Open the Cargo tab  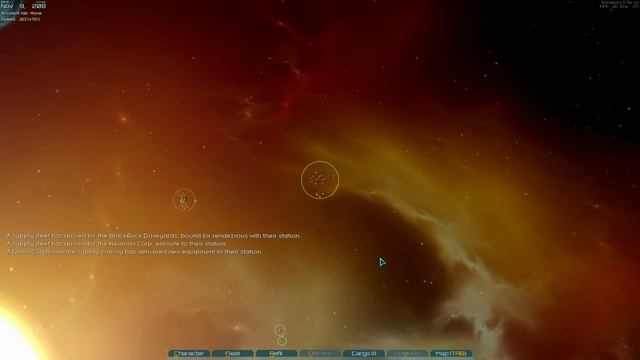click(x=364, y=353)
